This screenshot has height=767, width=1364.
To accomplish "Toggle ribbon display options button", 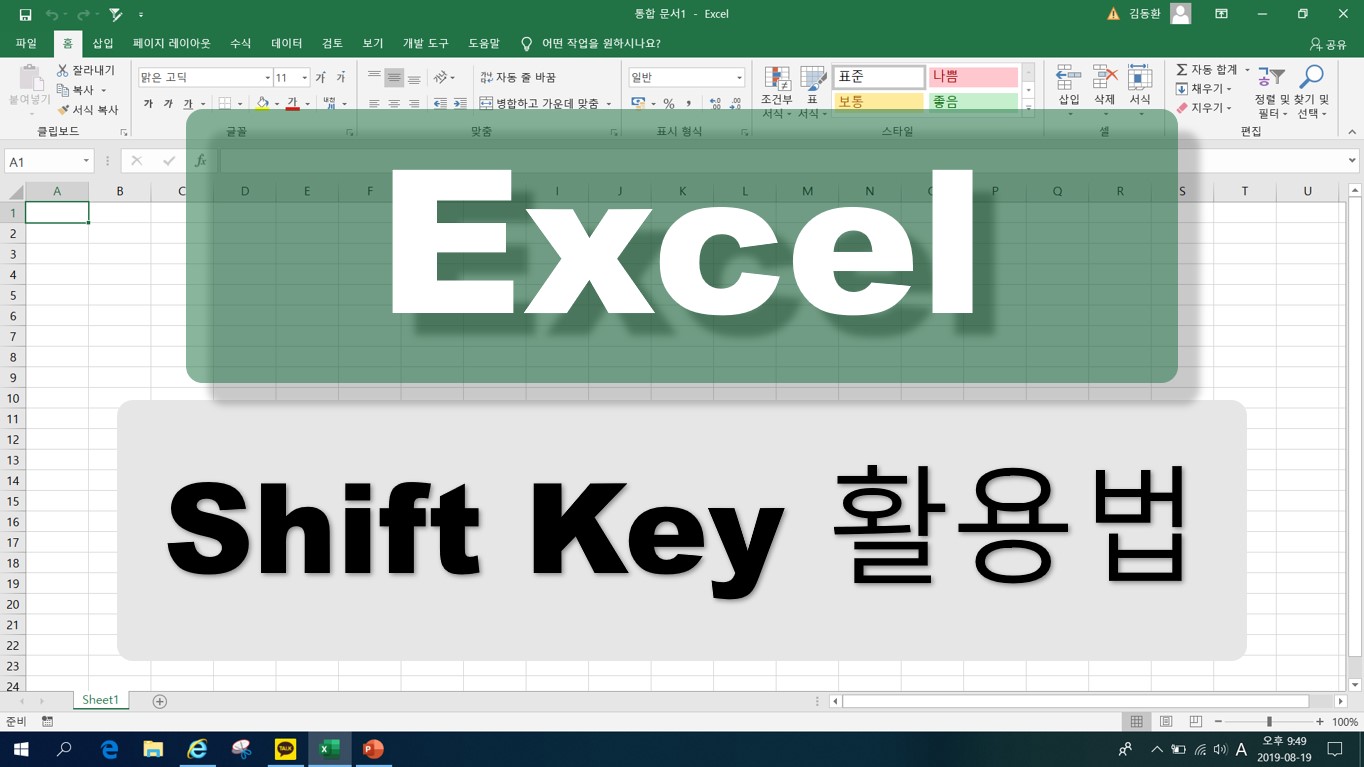I will pos(1221,14).
